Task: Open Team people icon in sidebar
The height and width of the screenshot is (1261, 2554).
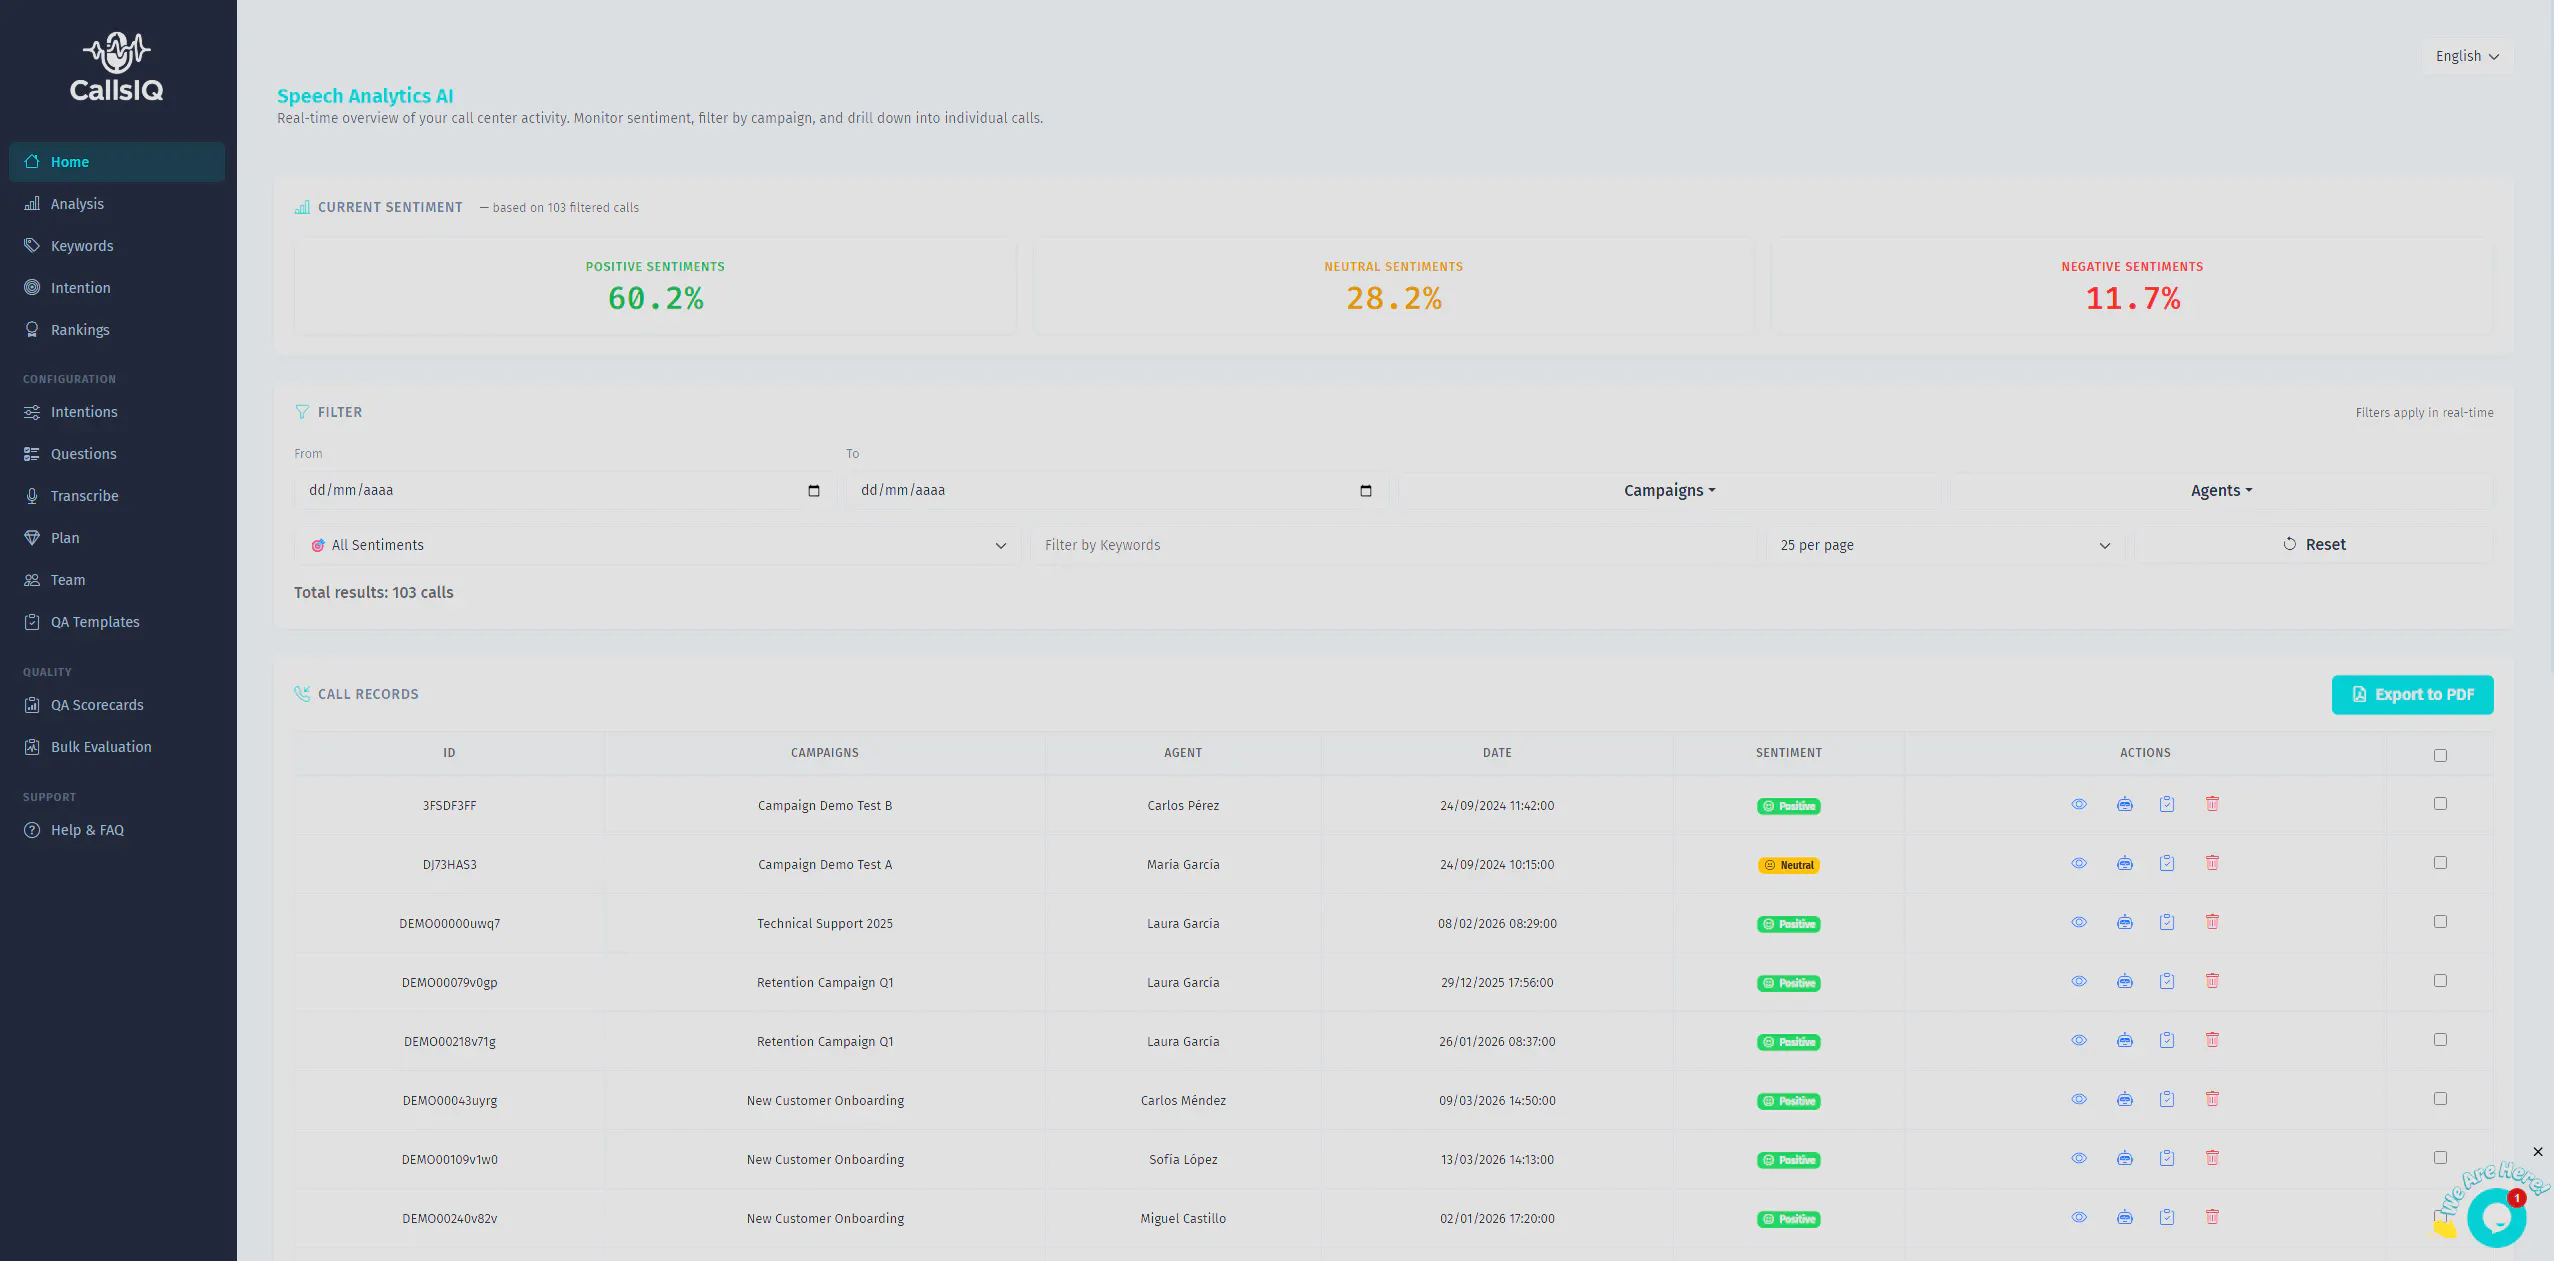Action: pos(32,580)
